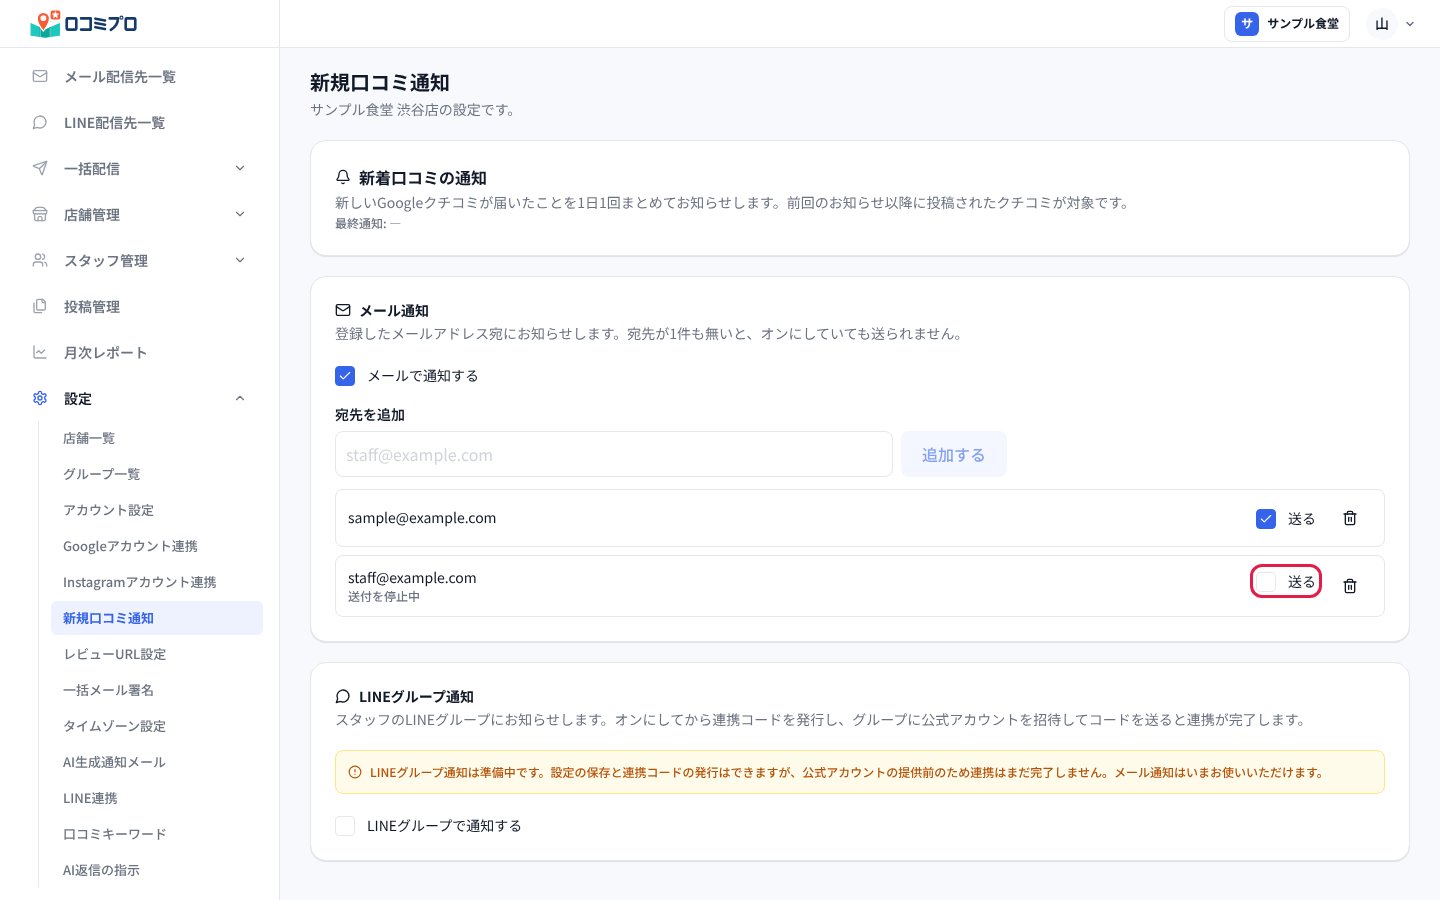This screenshot has width=1440, height=900.
Task: Expand the 一括配信 chevron
Action: click(240, 168)
